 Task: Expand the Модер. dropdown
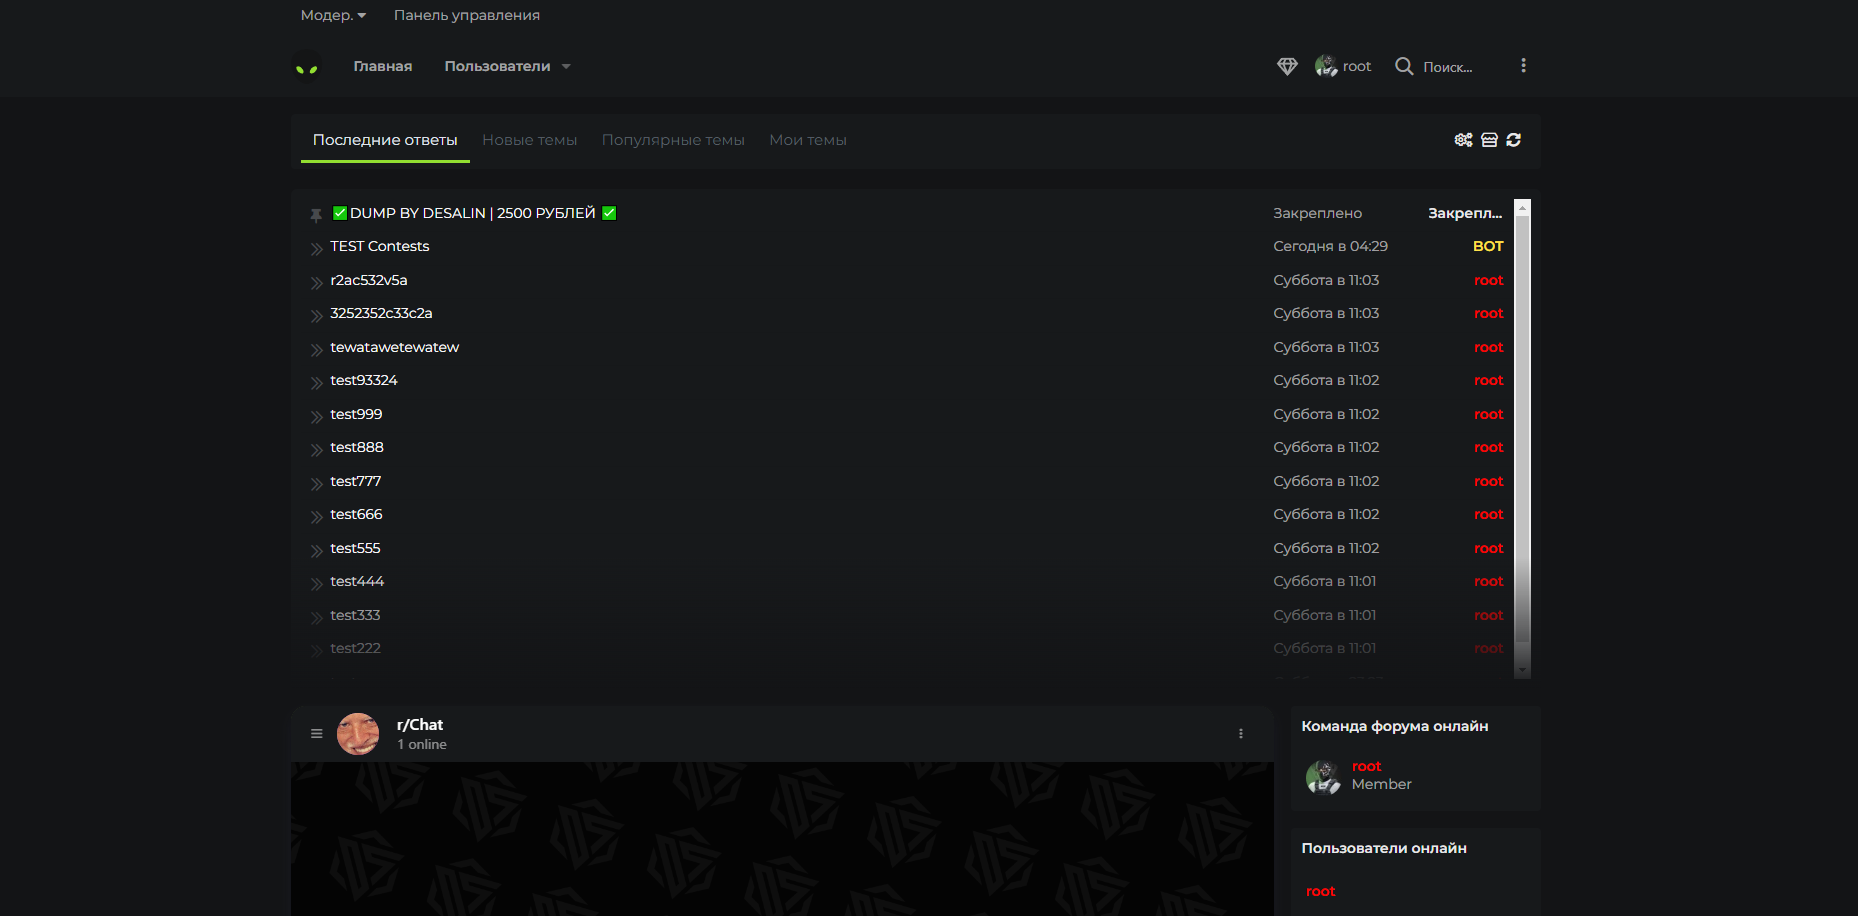tap(333, 15)
